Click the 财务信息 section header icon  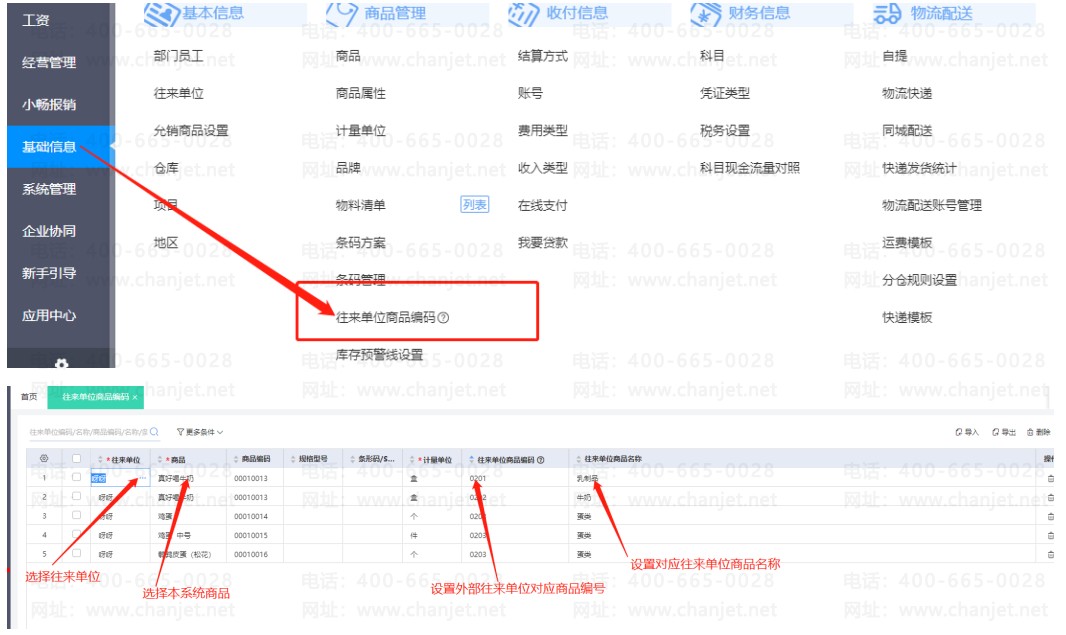click(x=706, y=14)
